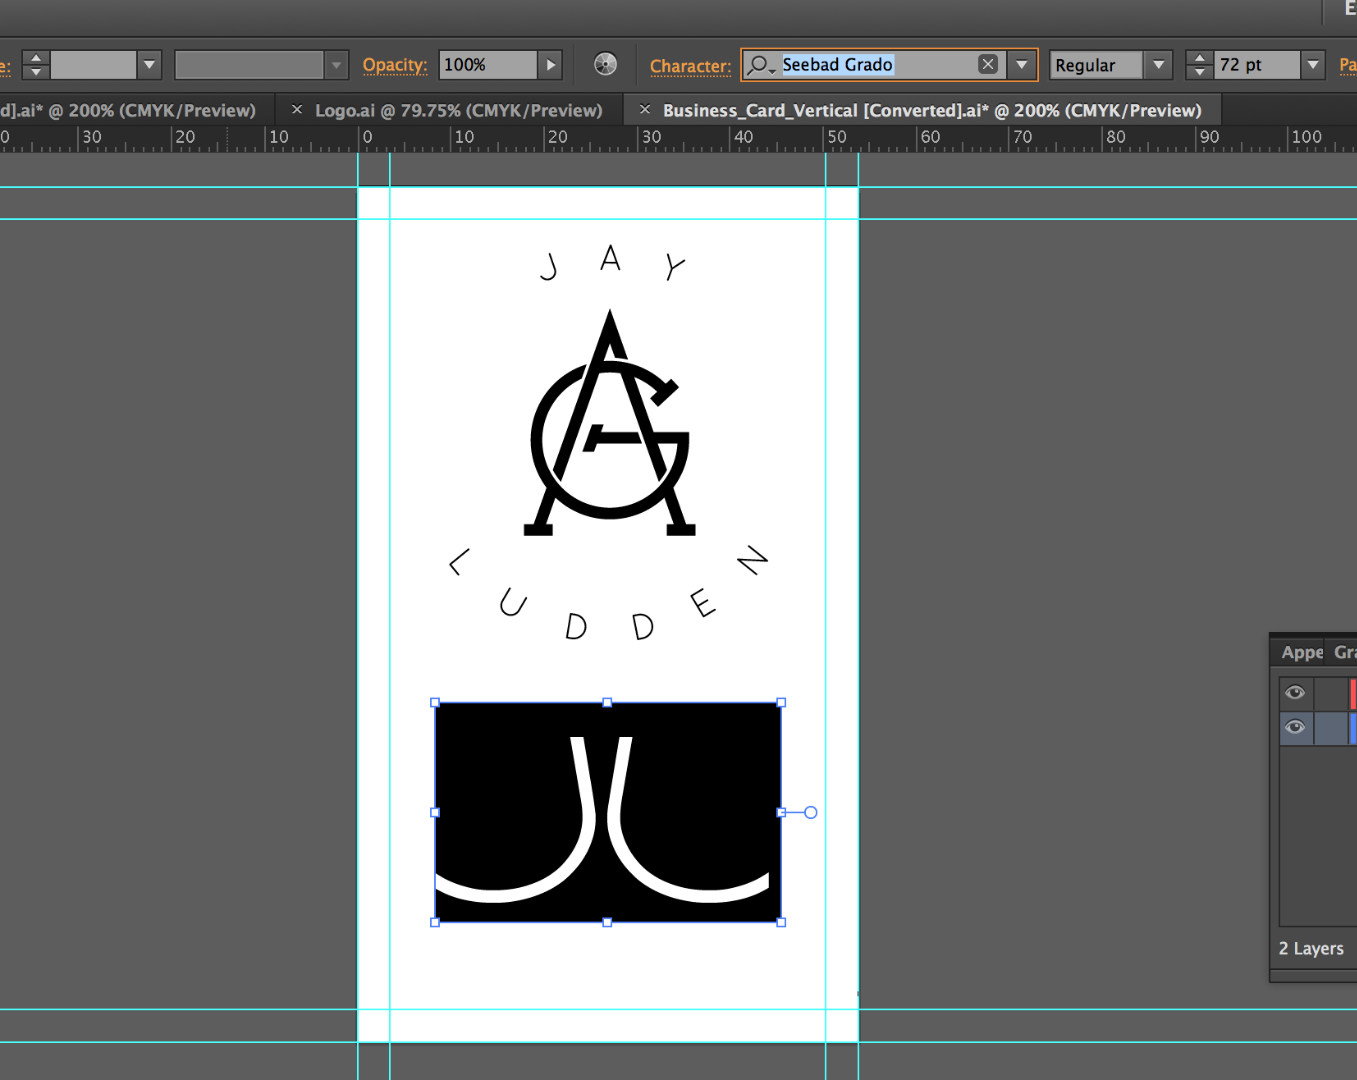Screen dimensions: 1357x1080
Task: Click the letter L of LUDDEN
Action: pos(459,562)
